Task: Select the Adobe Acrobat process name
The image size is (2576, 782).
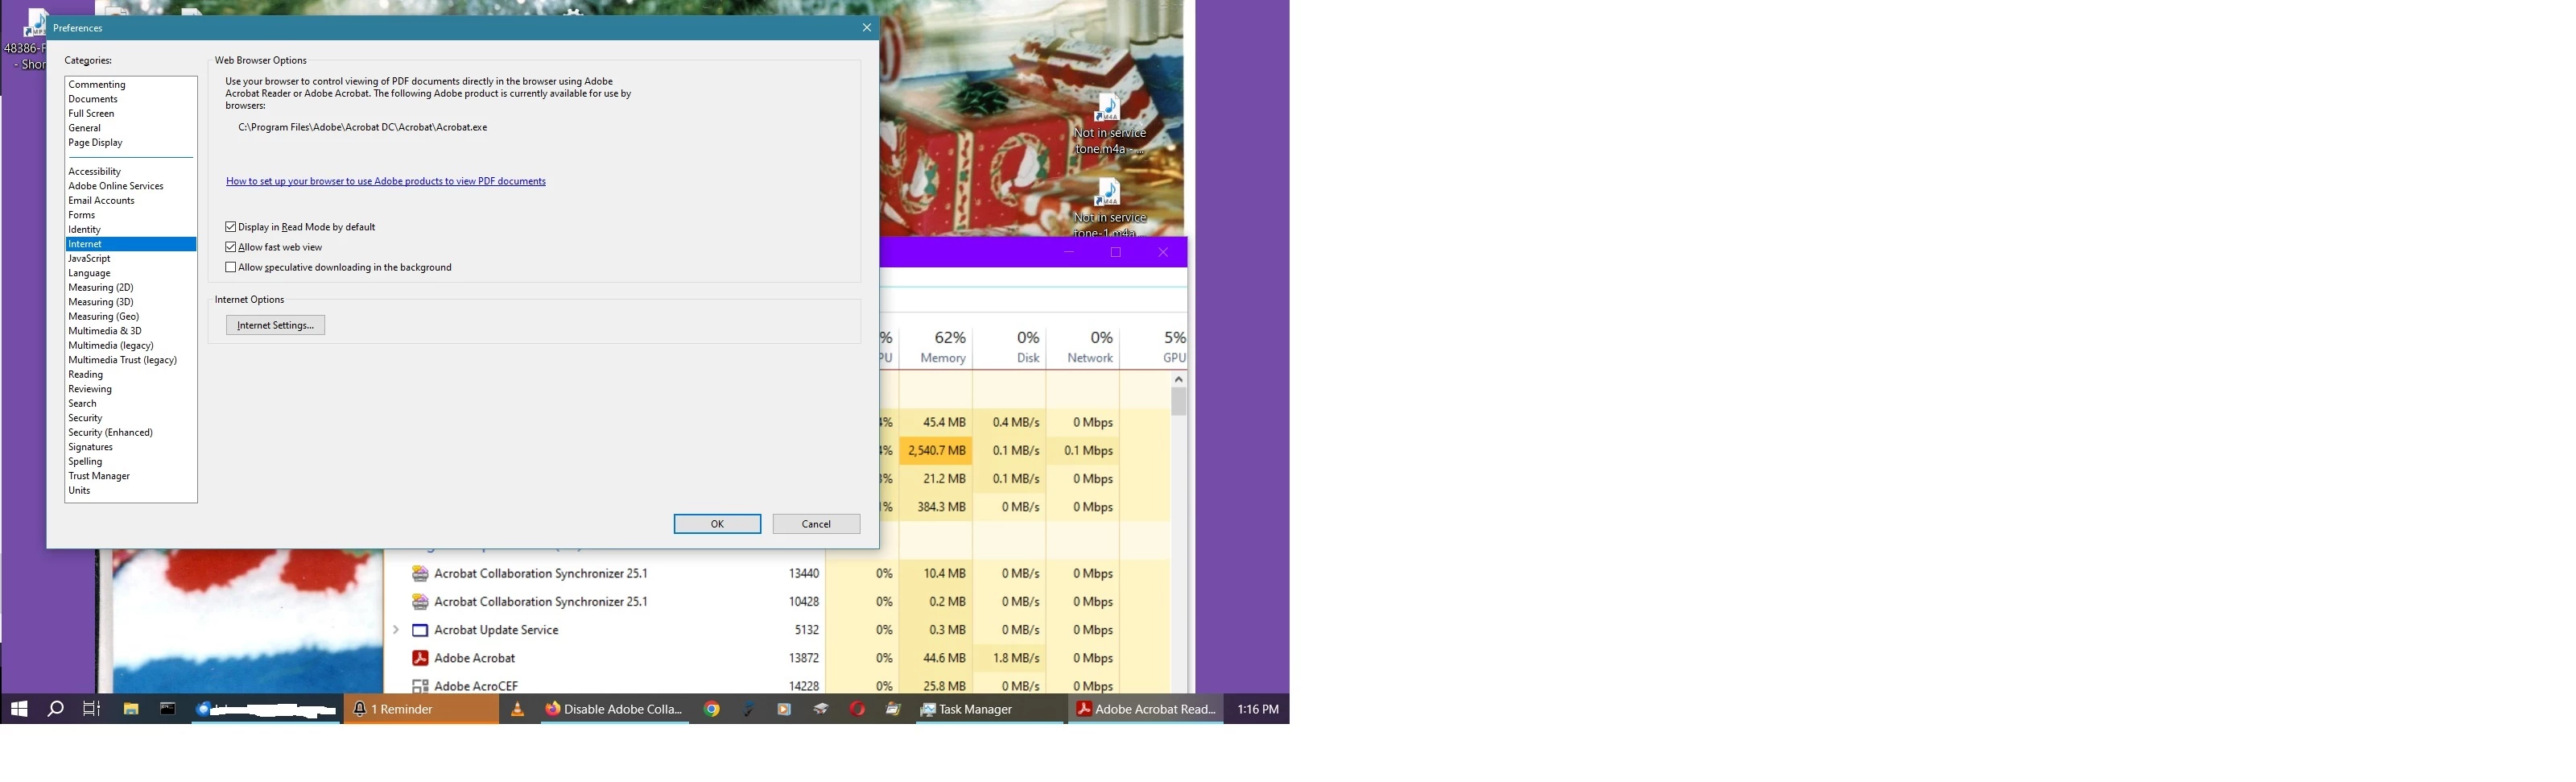Action: pos(475,658)
